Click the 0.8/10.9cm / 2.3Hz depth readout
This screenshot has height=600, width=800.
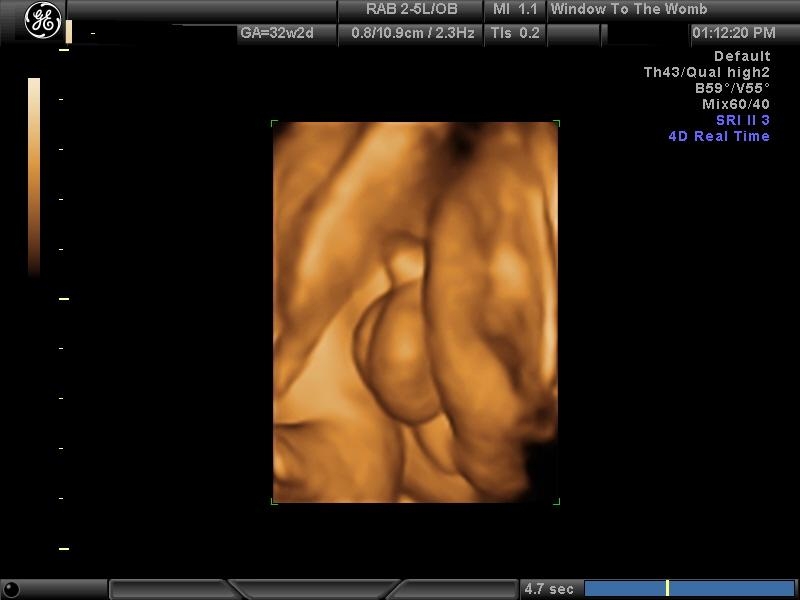413,33
